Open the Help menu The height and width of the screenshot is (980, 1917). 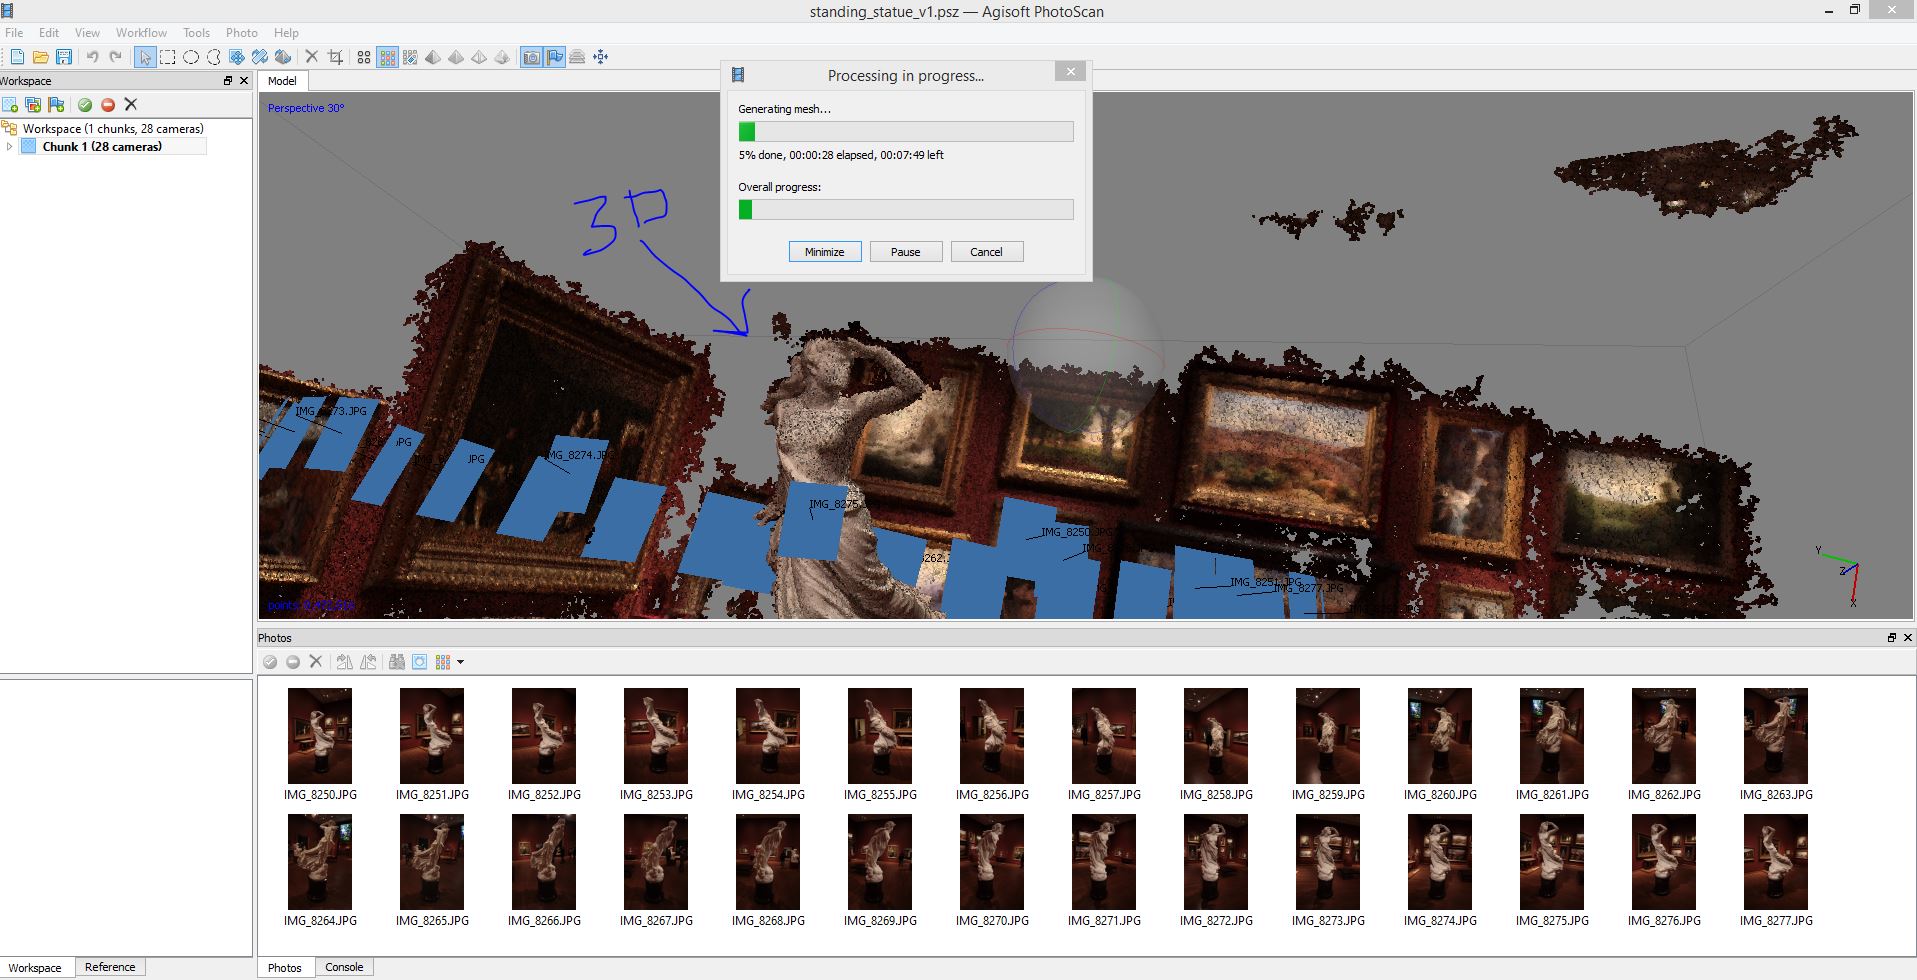286,32
